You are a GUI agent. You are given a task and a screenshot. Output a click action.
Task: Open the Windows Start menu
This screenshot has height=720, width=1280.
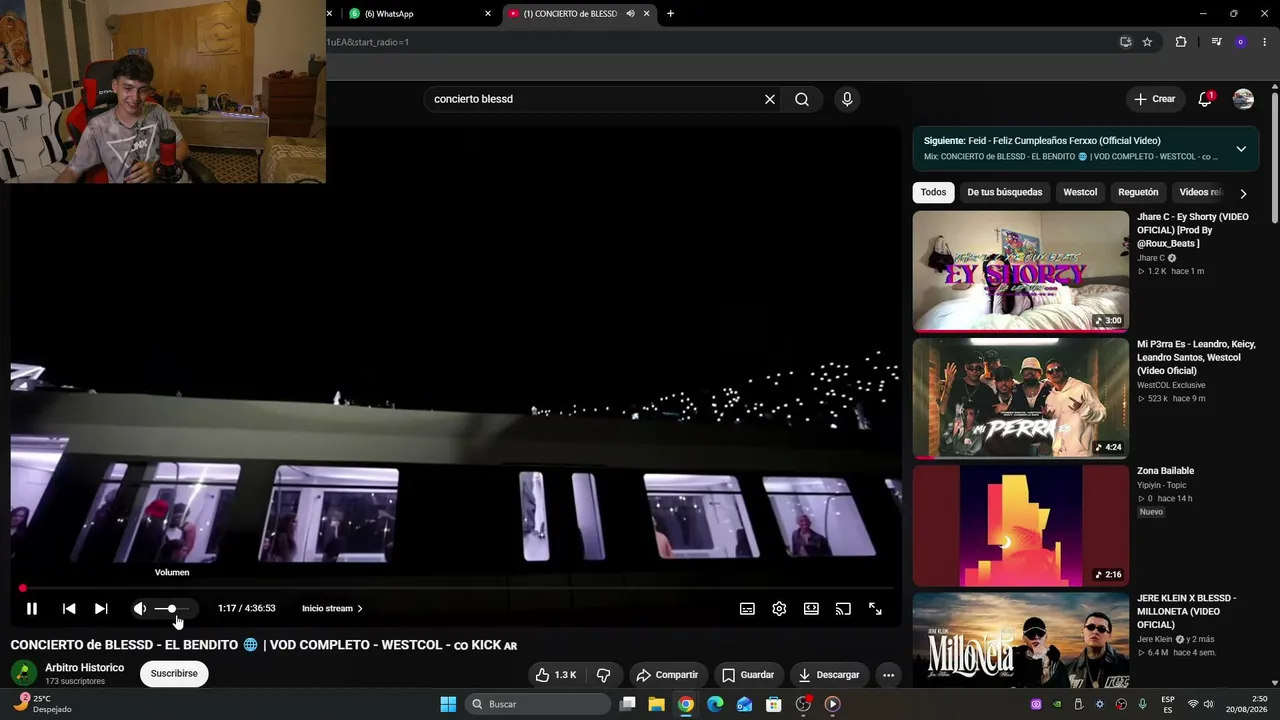click(x=448, y=704)
